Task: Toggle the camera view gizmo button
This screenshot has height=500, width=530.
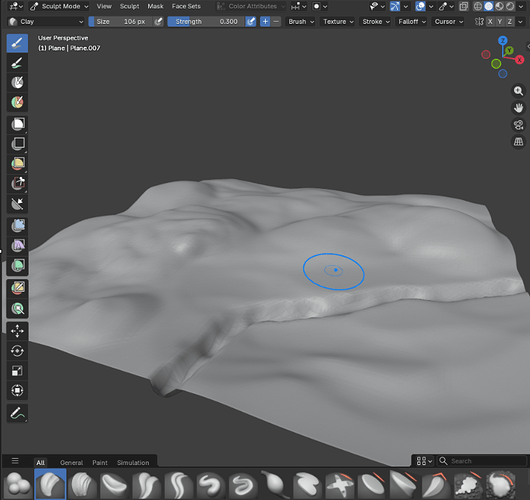Action: coord(518,125)
